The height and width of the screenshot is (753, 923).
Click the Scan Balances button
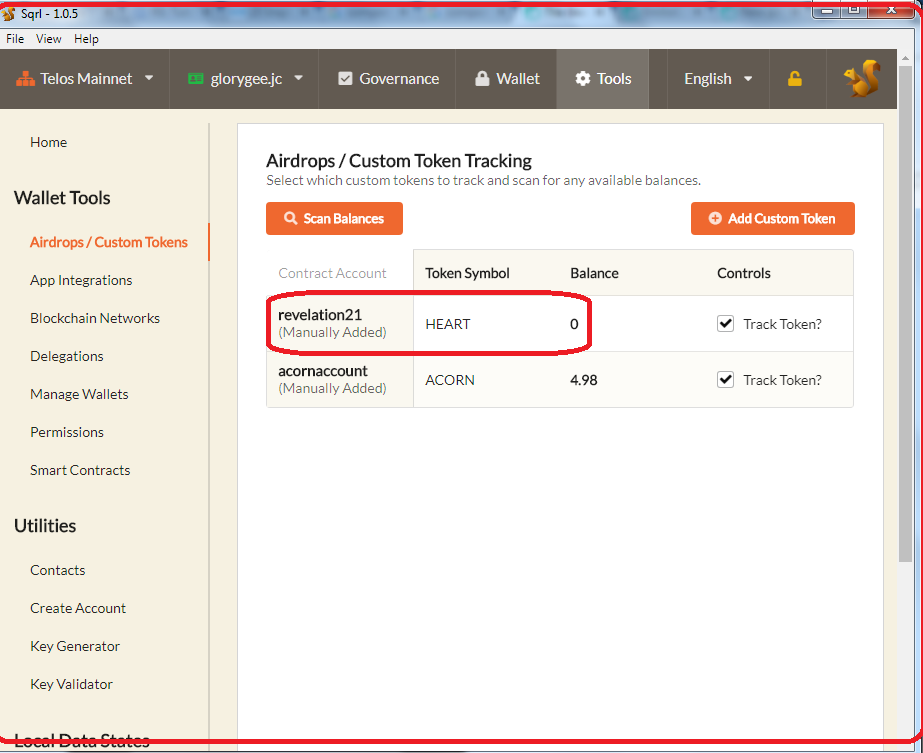334,218
